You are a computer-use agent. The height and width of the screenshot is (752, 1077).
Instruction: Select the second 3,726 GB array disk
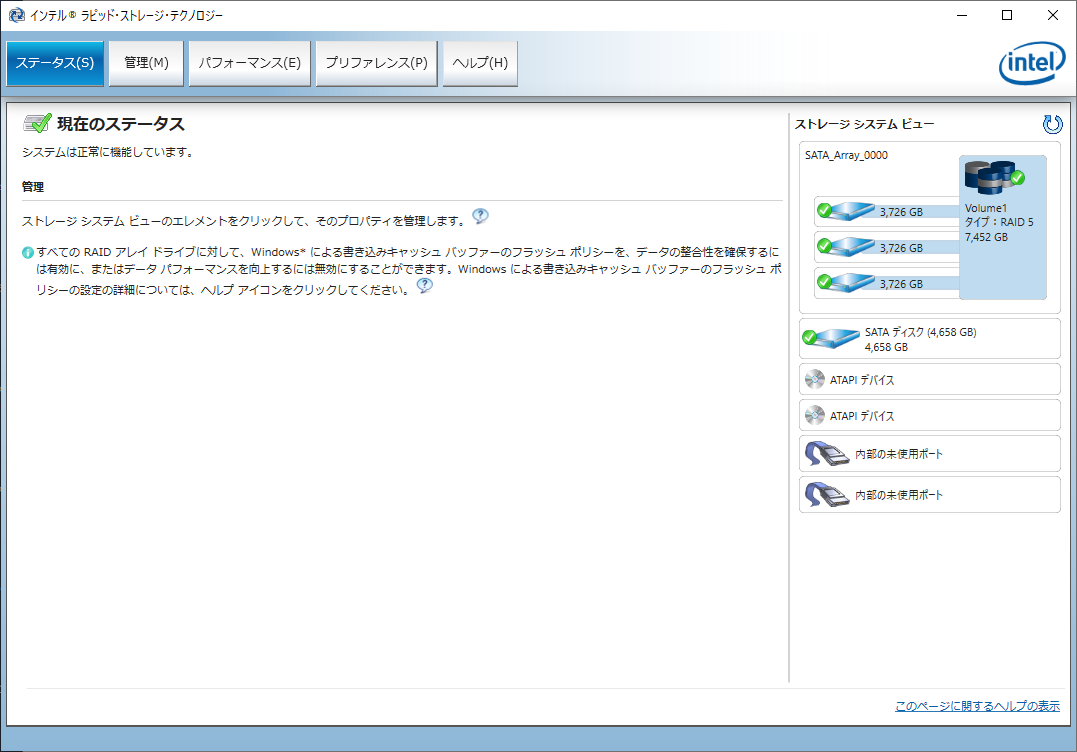pos(887,247)
